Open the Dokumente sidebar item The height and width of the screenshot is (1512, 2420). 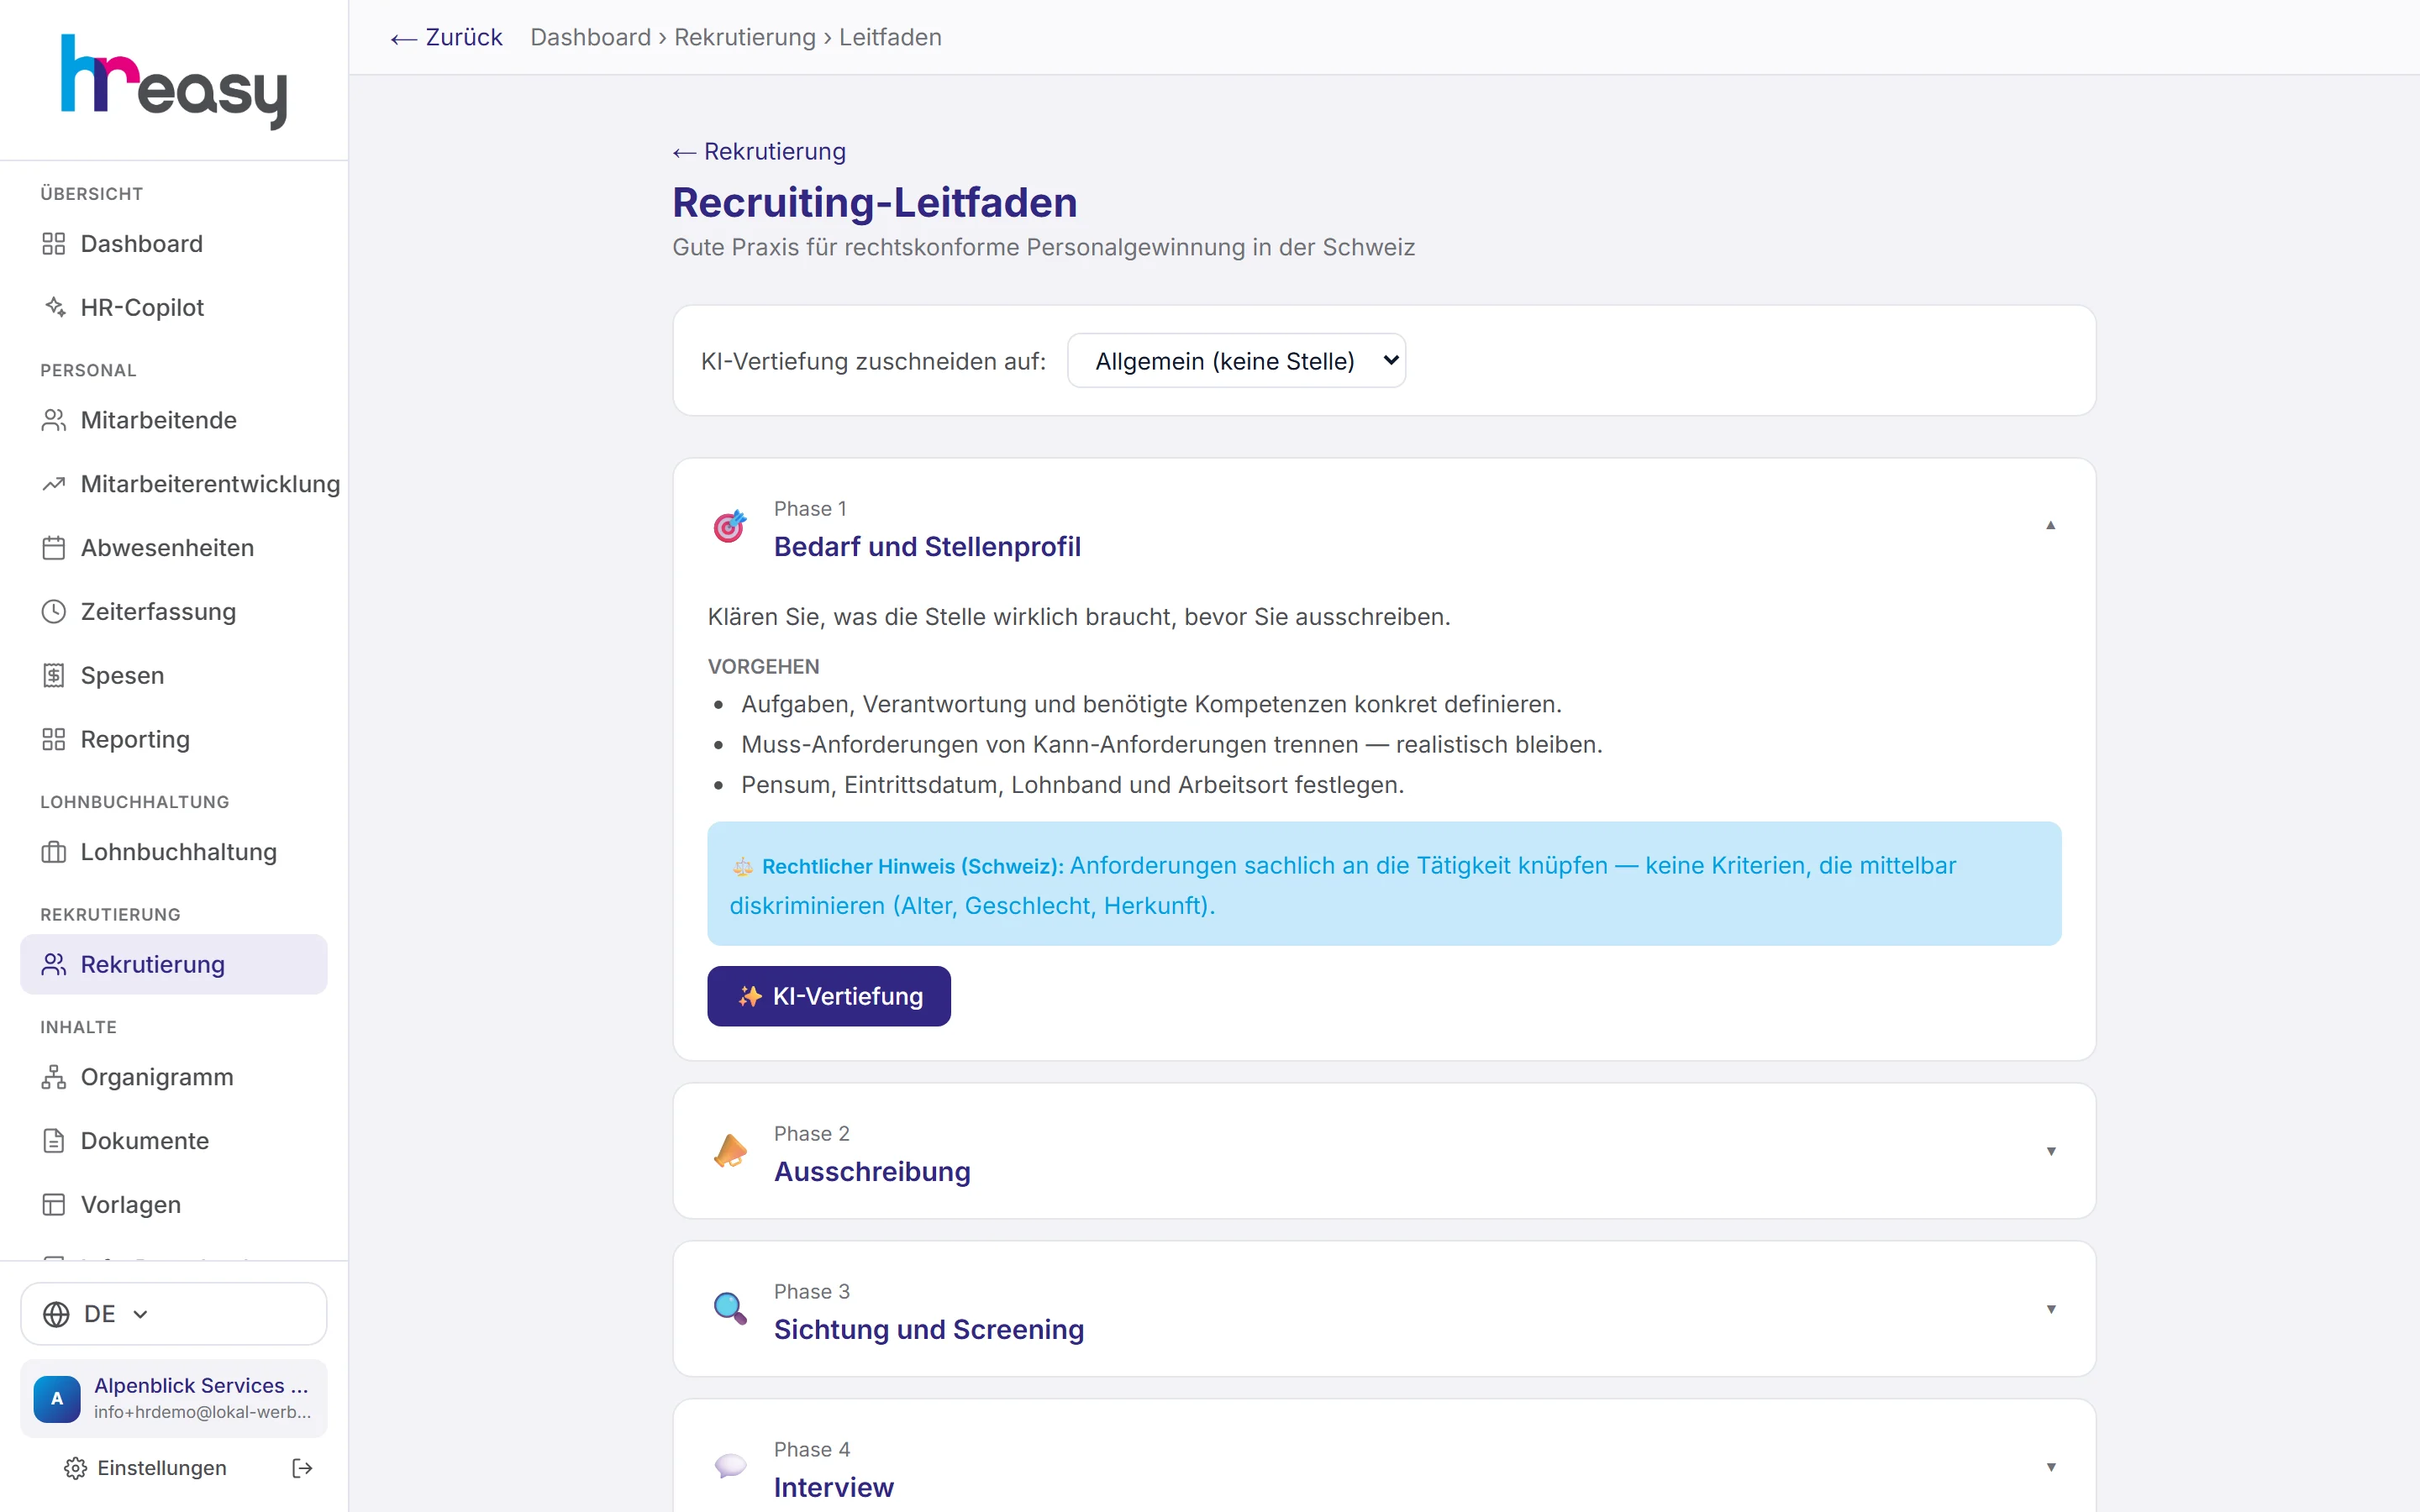coord(174,1141)
